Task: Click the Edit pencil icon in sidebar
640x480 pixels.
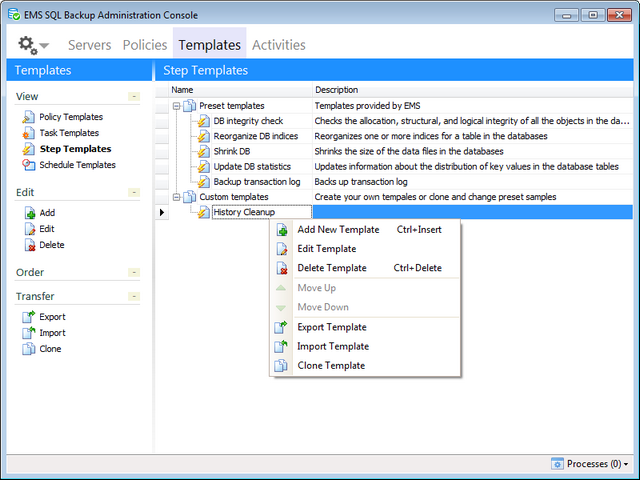Action: point(30,229)
